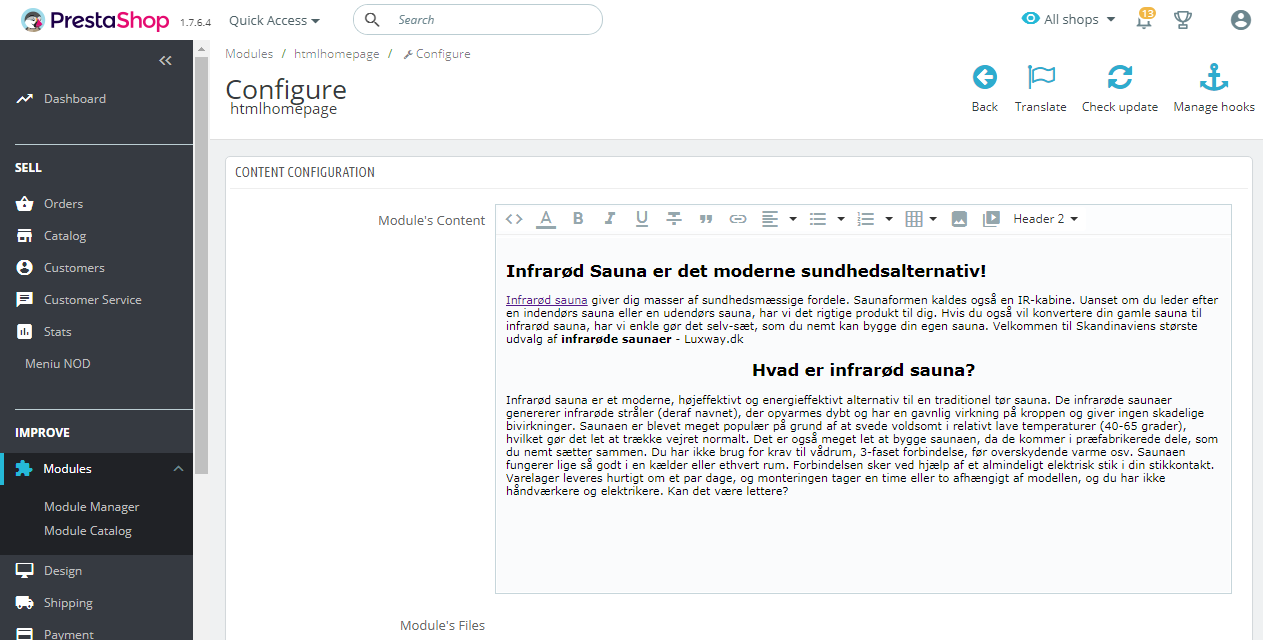Toggle underline formatting in editor
This screenshot has height=640, width=1263.
[x=642, y=219]
